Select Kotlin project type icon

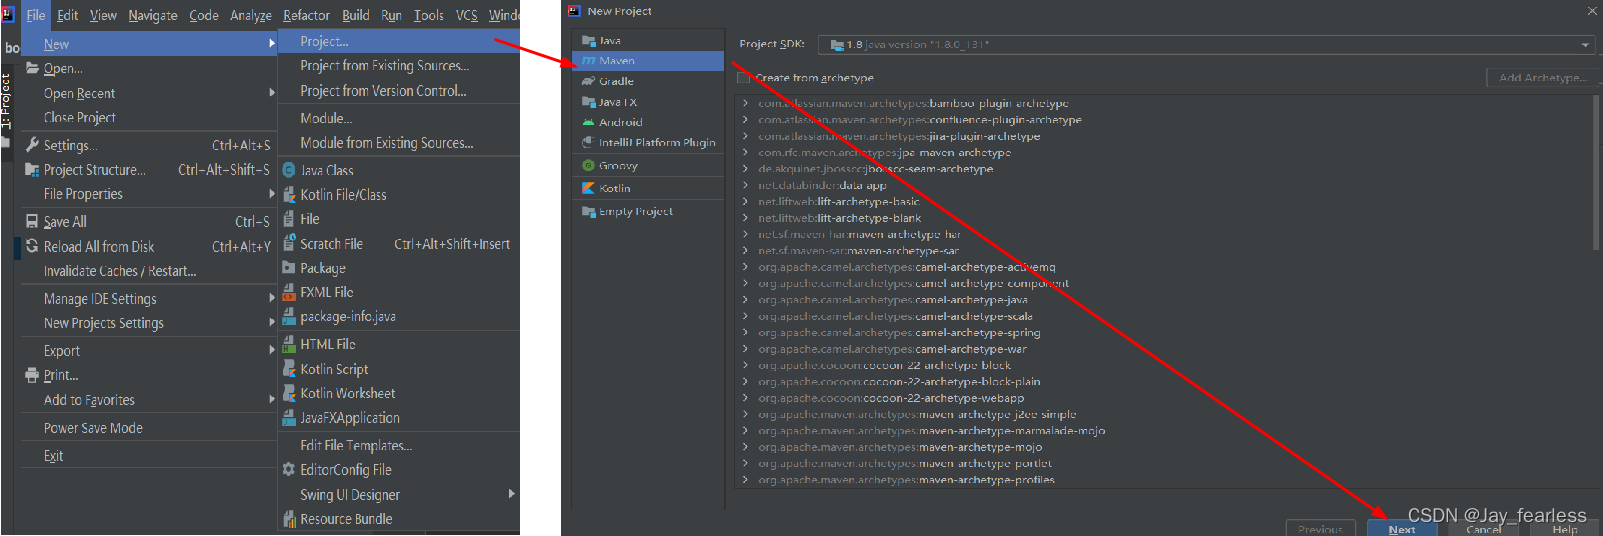589,188
